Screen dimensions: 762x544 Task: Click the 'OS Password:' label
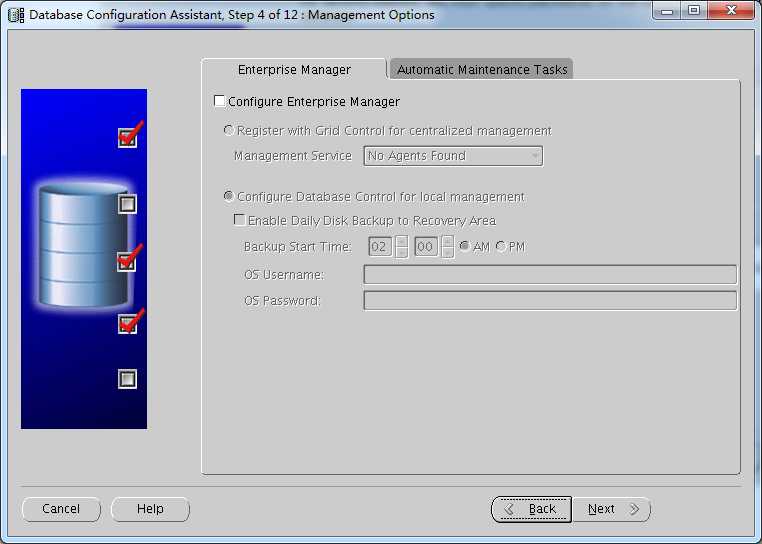coord(282,301)
